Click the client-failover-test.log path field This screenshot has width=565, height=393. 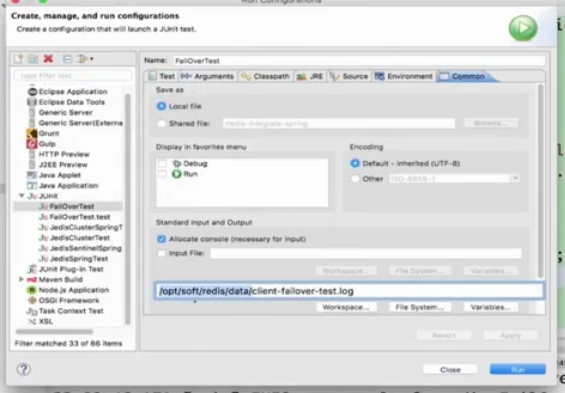[x=349, y=291]
